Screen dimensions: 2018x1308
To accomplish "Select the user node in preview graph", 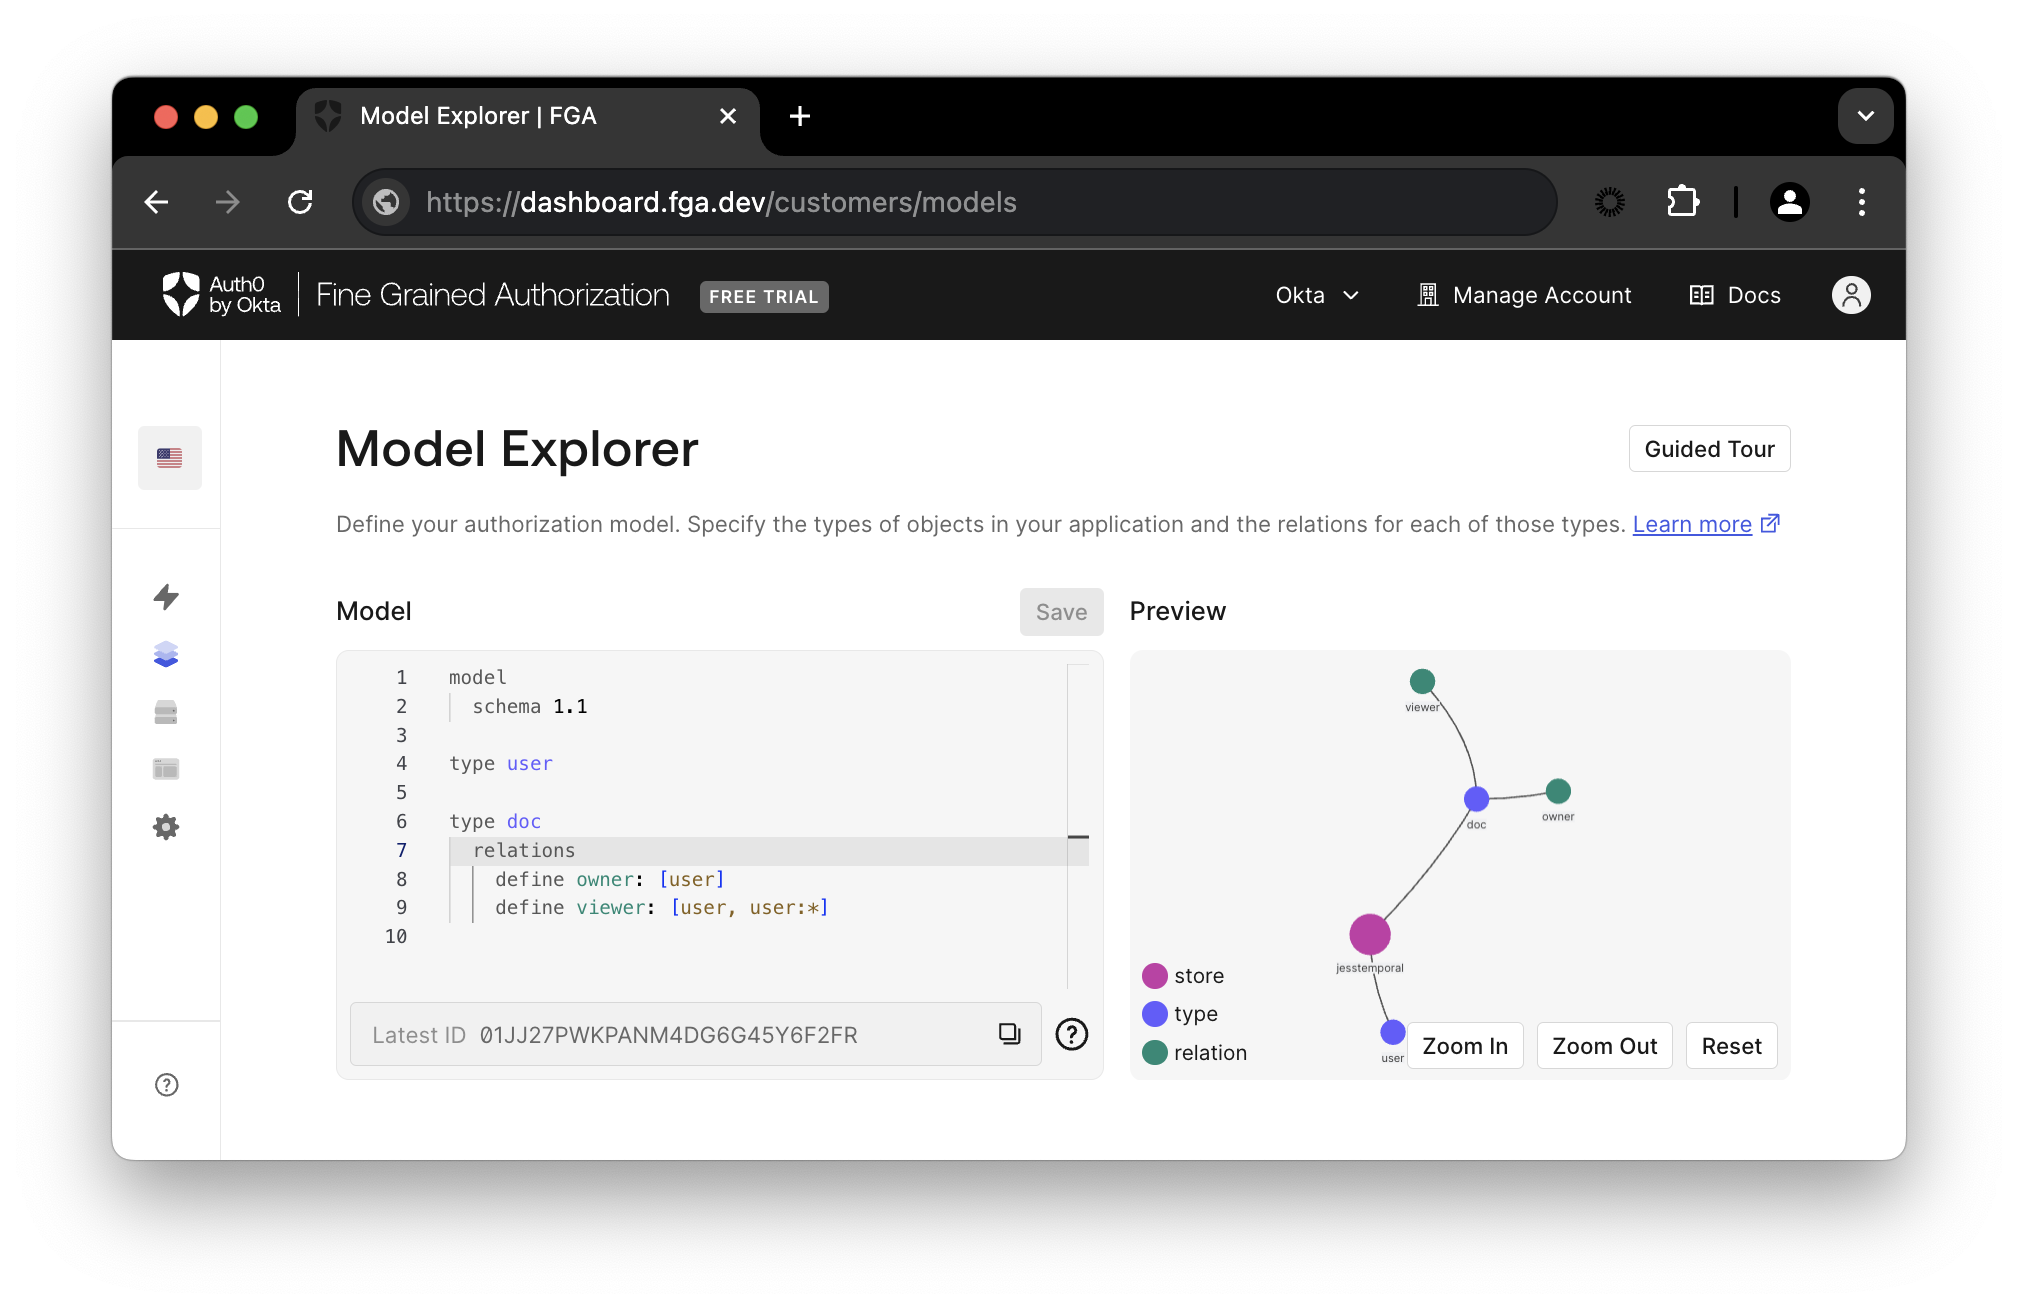I will [1393, 1031].
